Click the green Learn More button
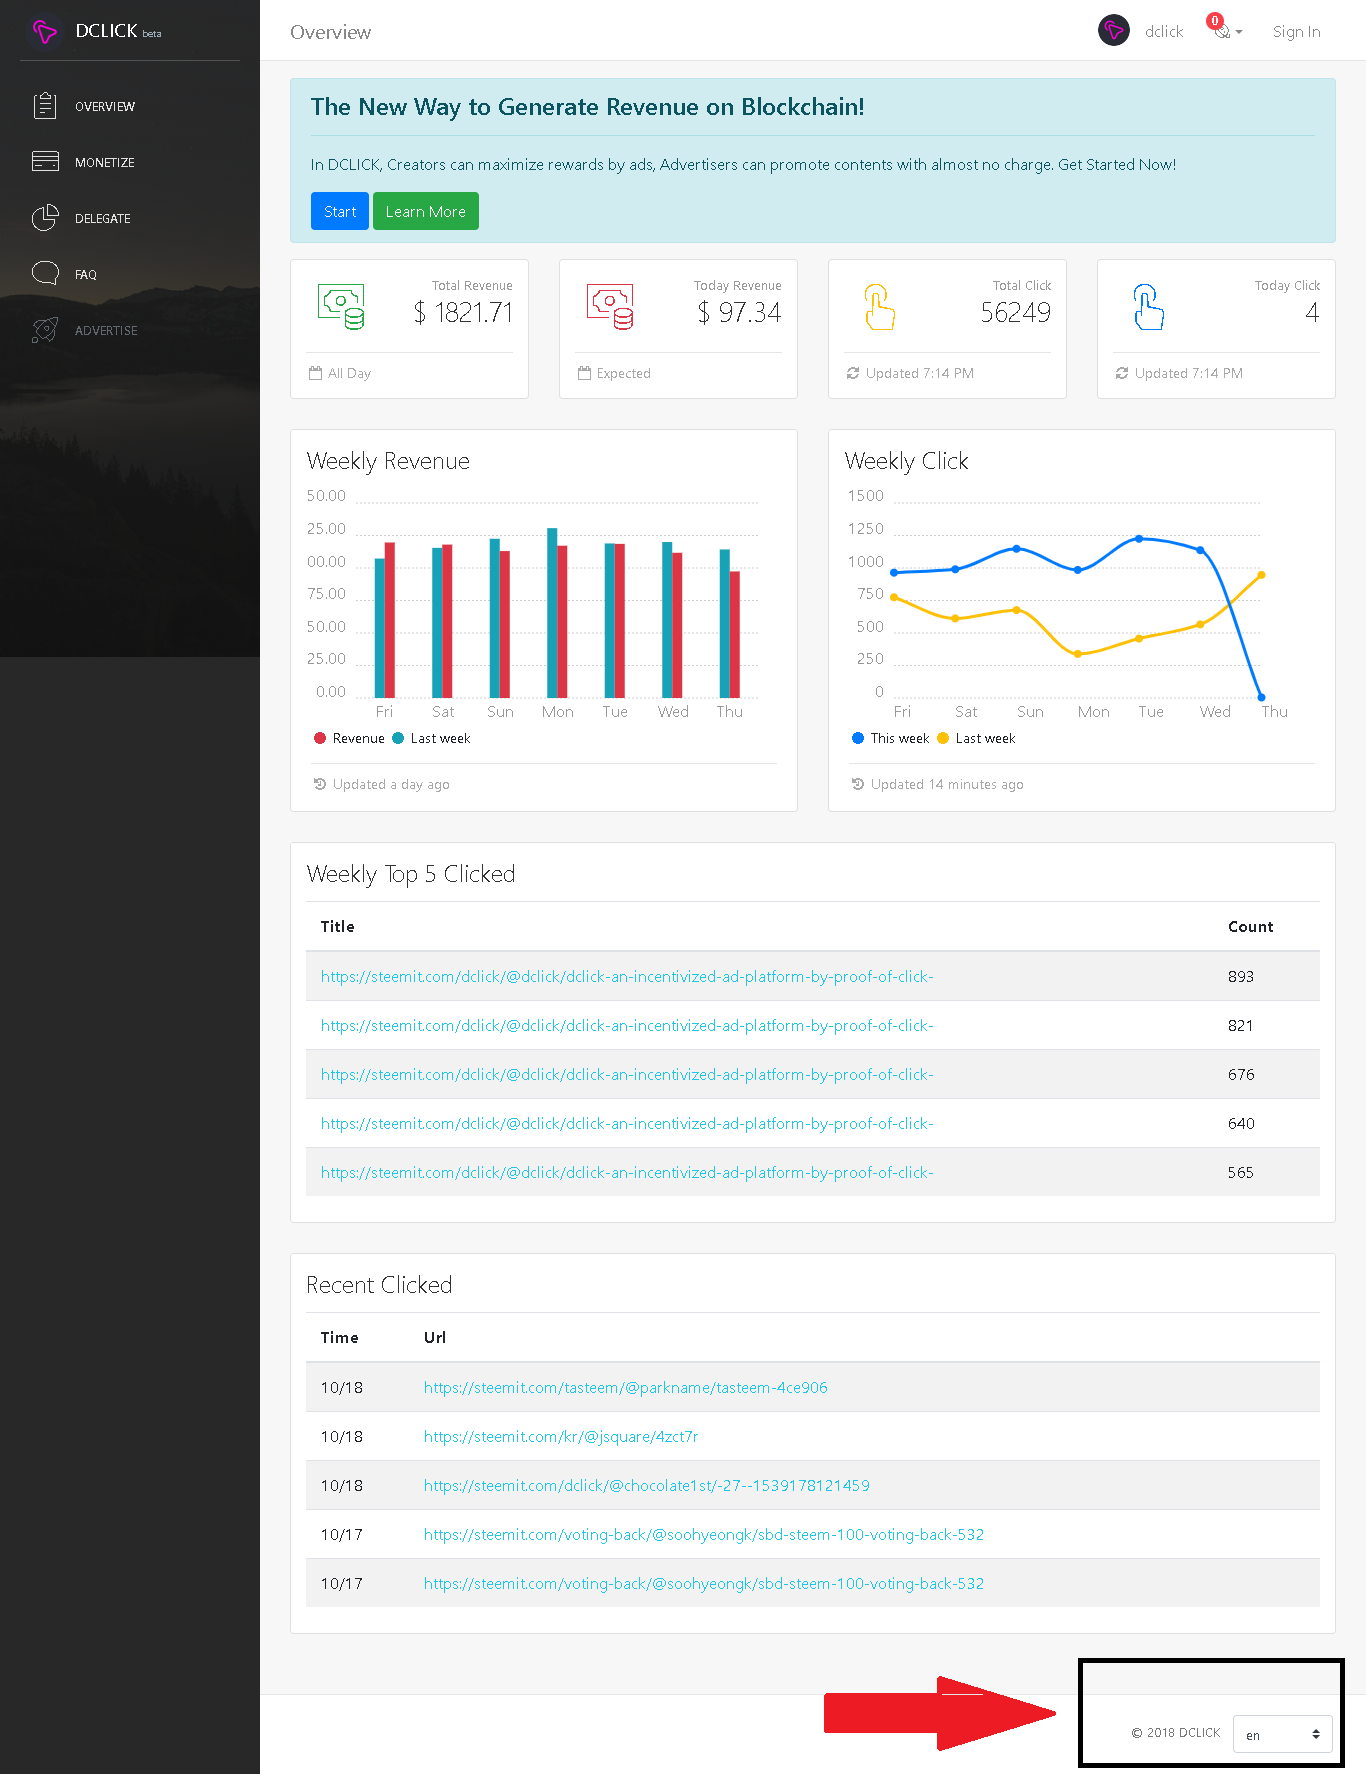Viewport: 1366px width, 1774px height. (x=426, y=211)
